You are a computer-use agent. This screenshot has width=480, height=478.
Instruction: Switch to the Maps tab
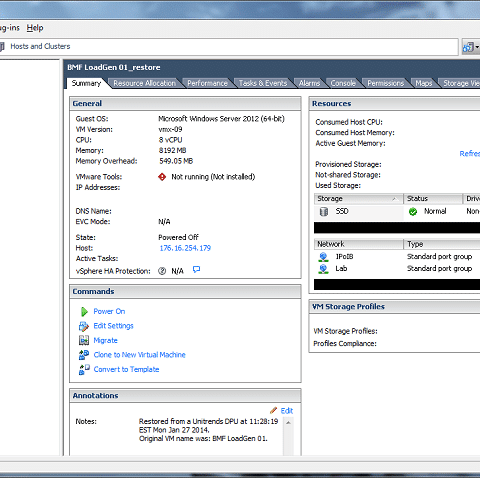423,83
